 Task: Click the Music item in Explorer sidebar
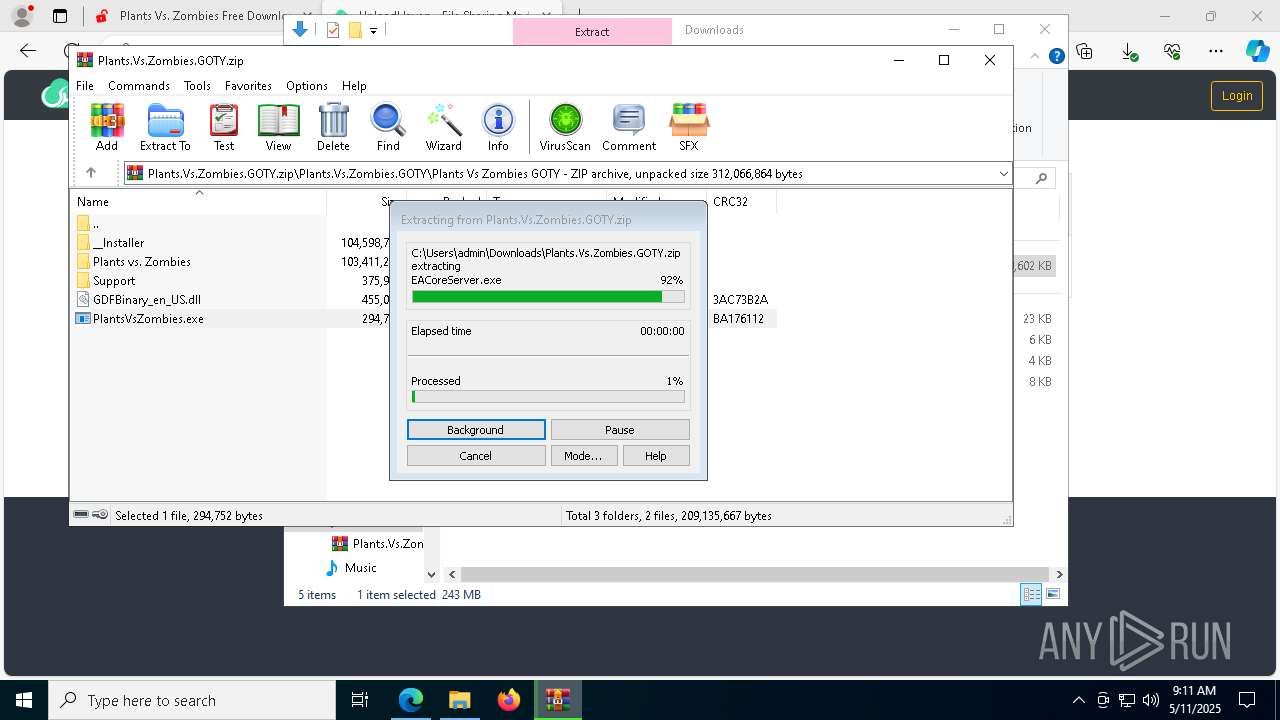(361, 568)
